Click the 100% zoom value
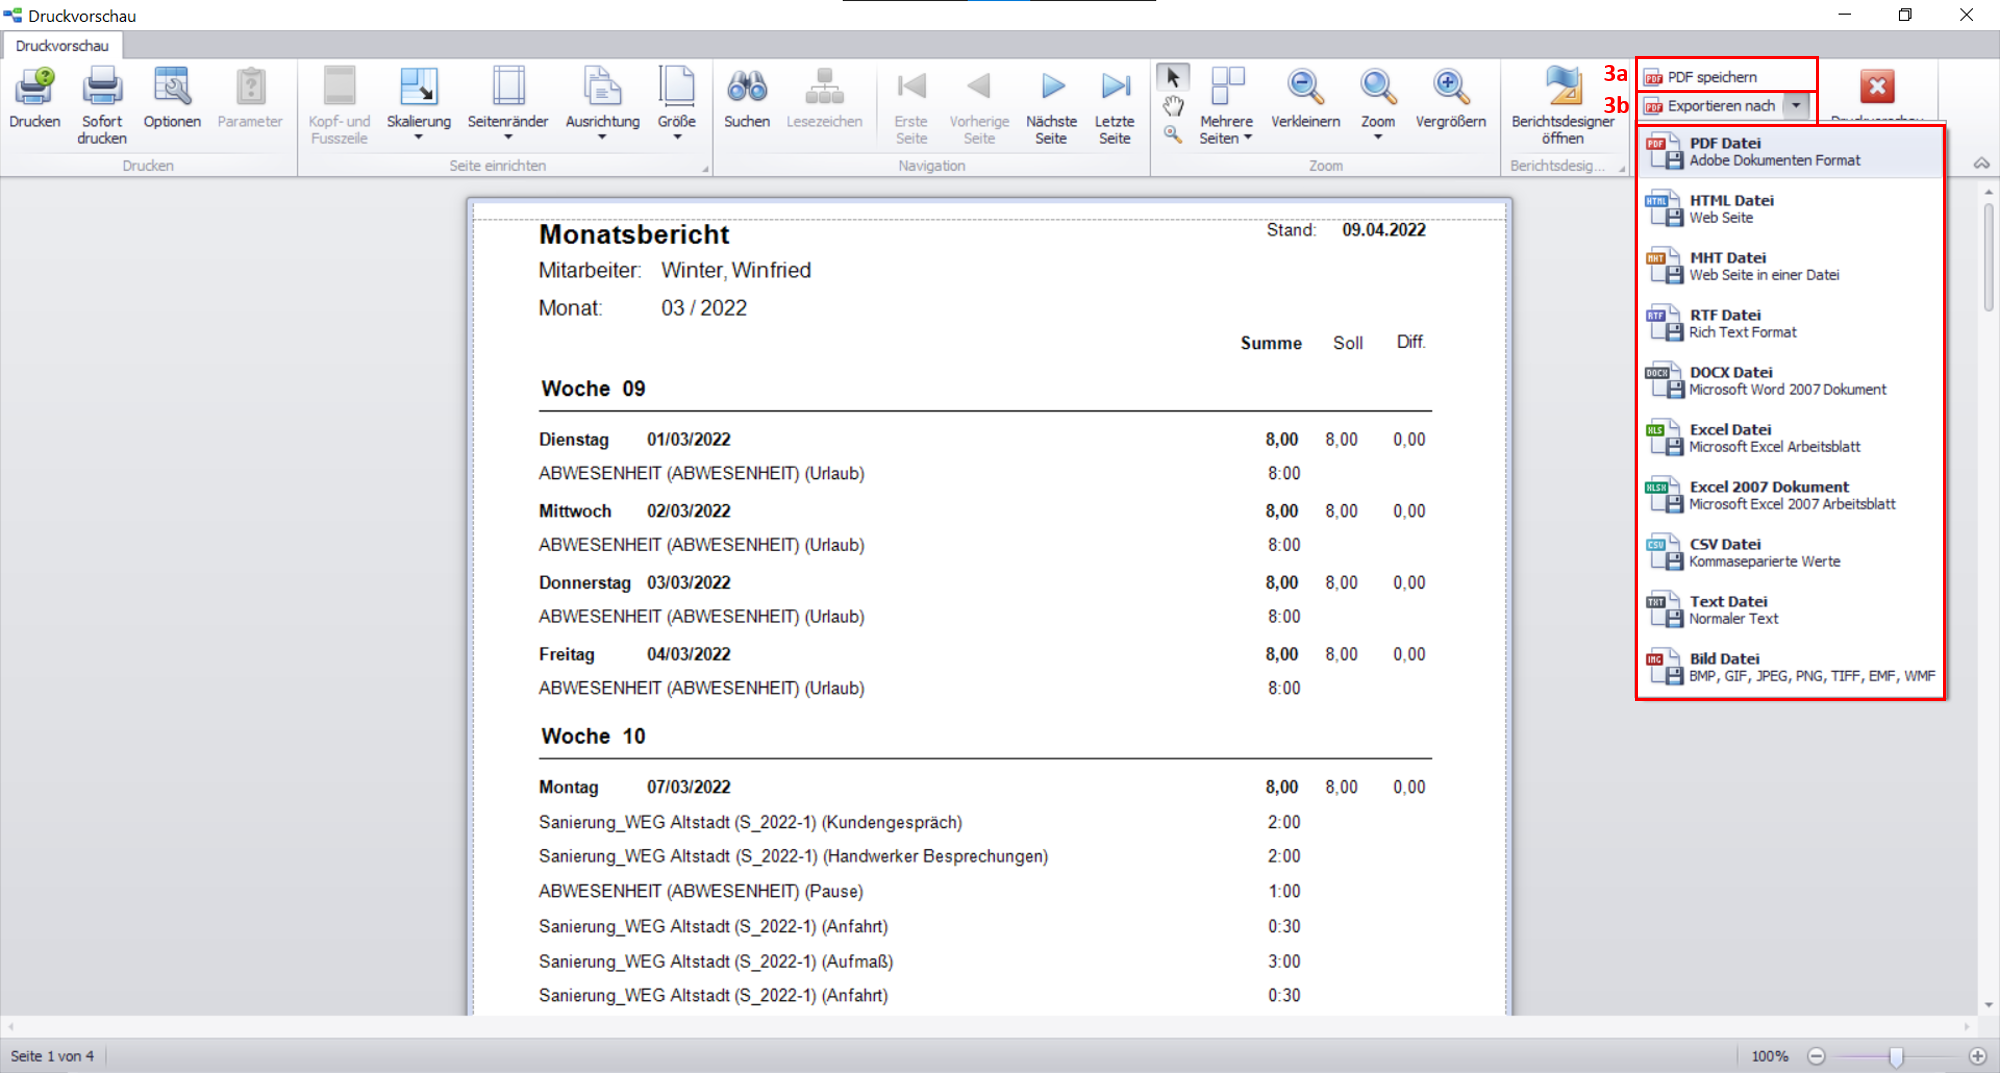The image size is (2000, 1073). click(x=1769, y=1056)
